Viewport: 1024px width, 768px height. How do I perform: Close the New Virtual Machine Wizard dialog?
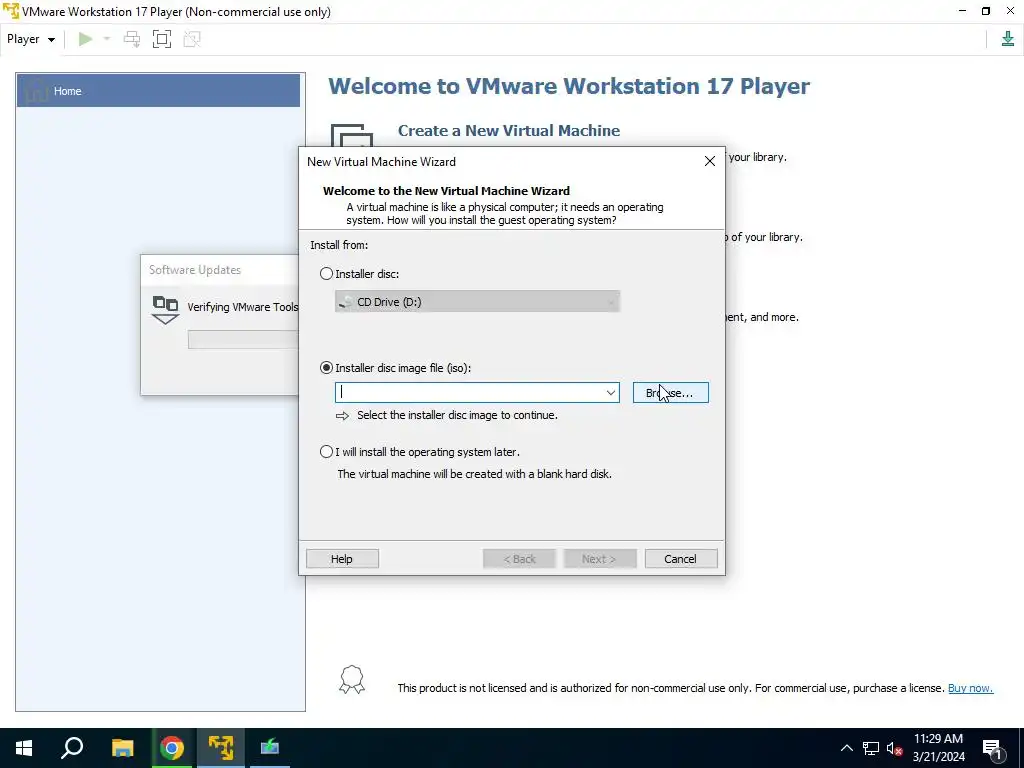point(710,161)
